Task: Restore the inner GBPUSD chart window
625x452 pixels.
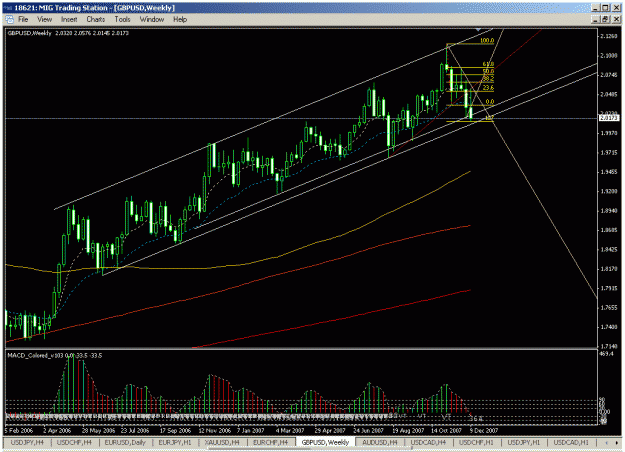Action: pos(605,19)
